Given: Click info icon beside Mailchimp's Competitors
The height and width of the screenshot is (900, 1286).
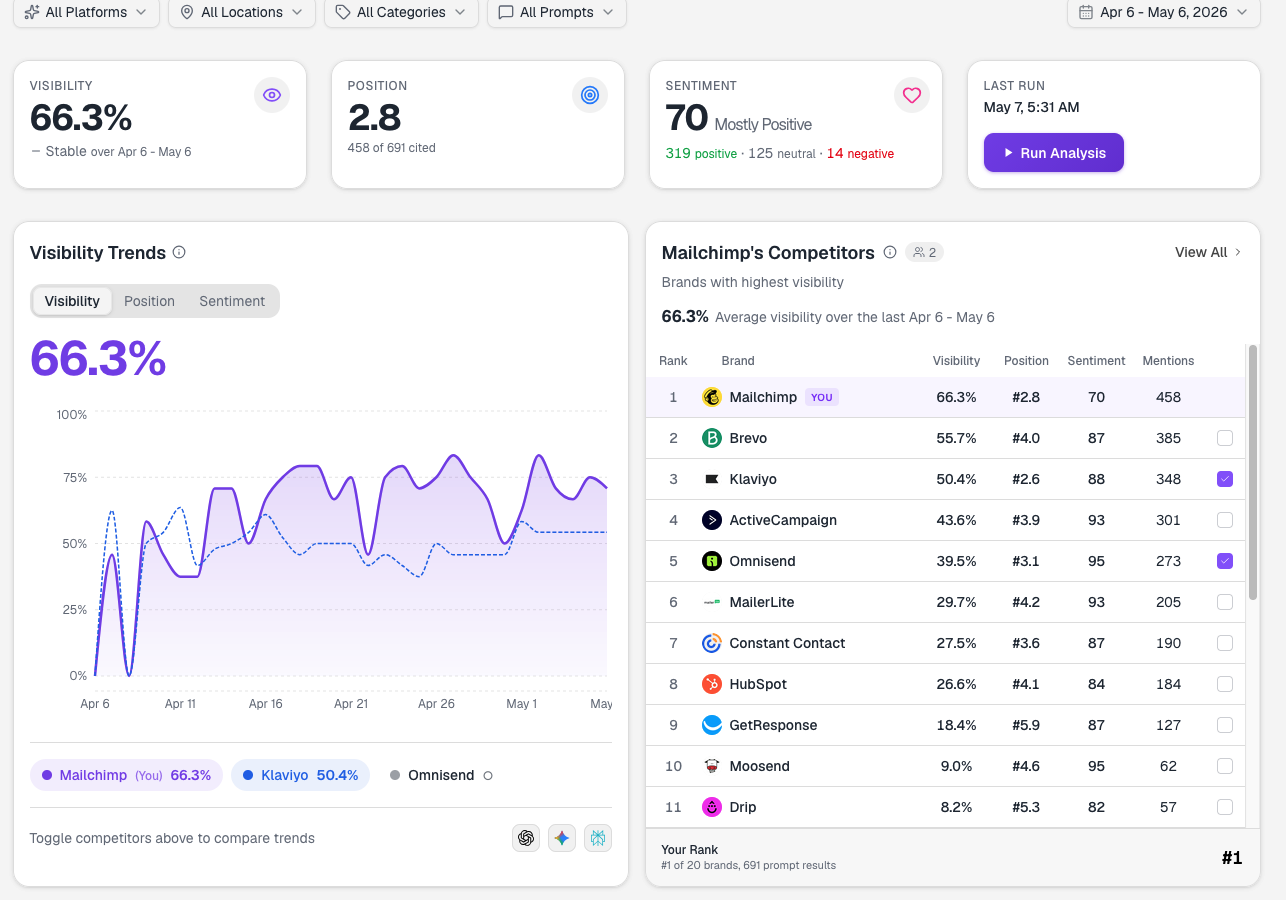Looking at the screenshot, I should point(889,252).
